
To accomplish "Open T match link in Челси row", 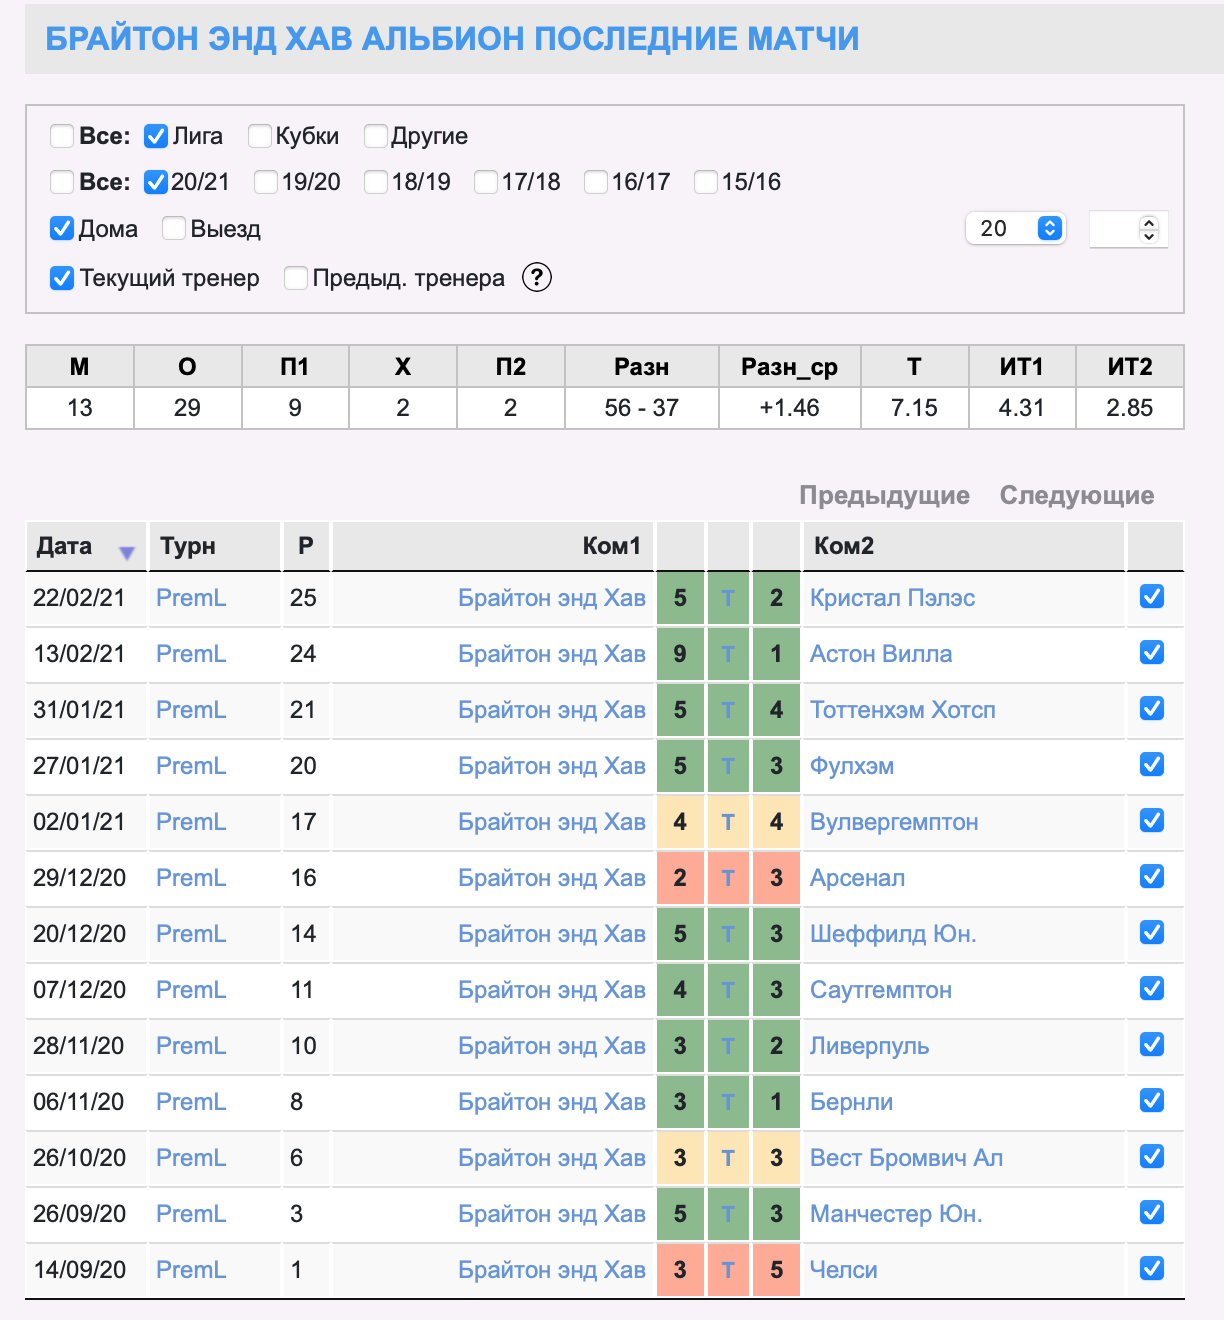I will pos(728,1270).
